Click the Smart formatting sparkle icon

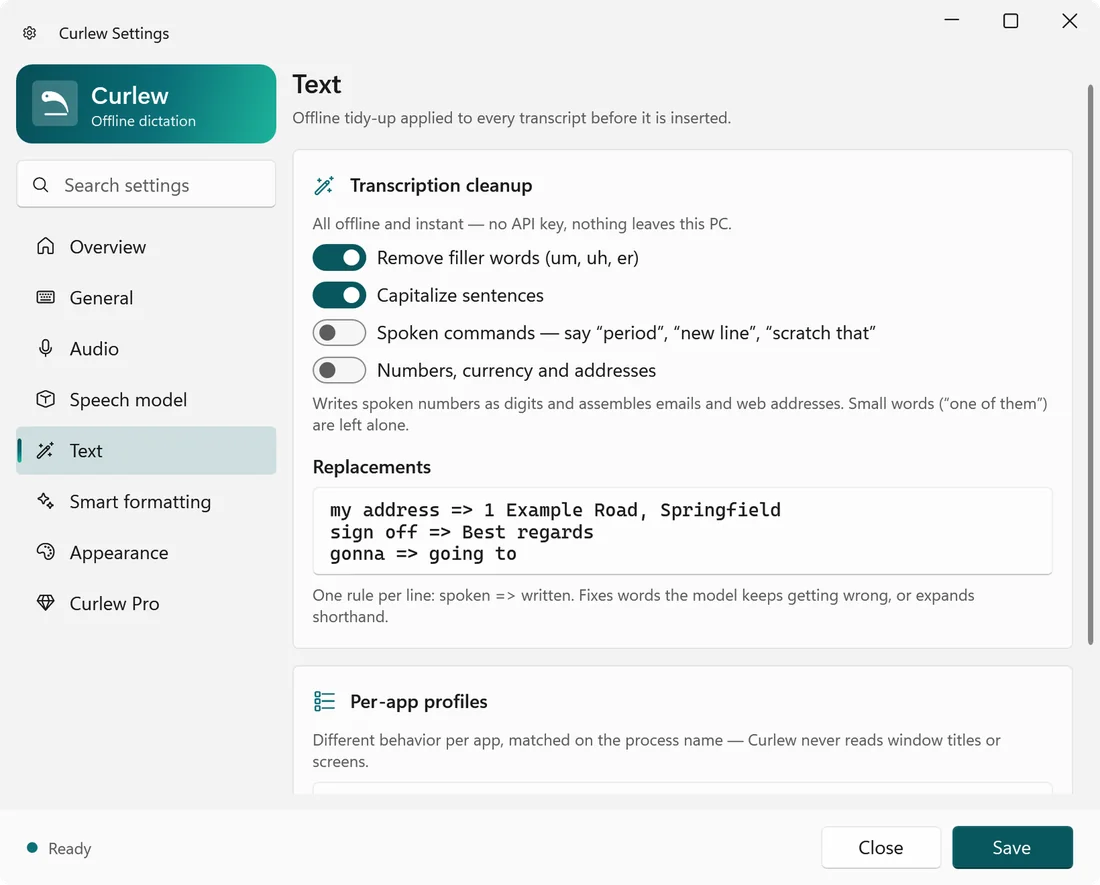[x=46, y=501]
